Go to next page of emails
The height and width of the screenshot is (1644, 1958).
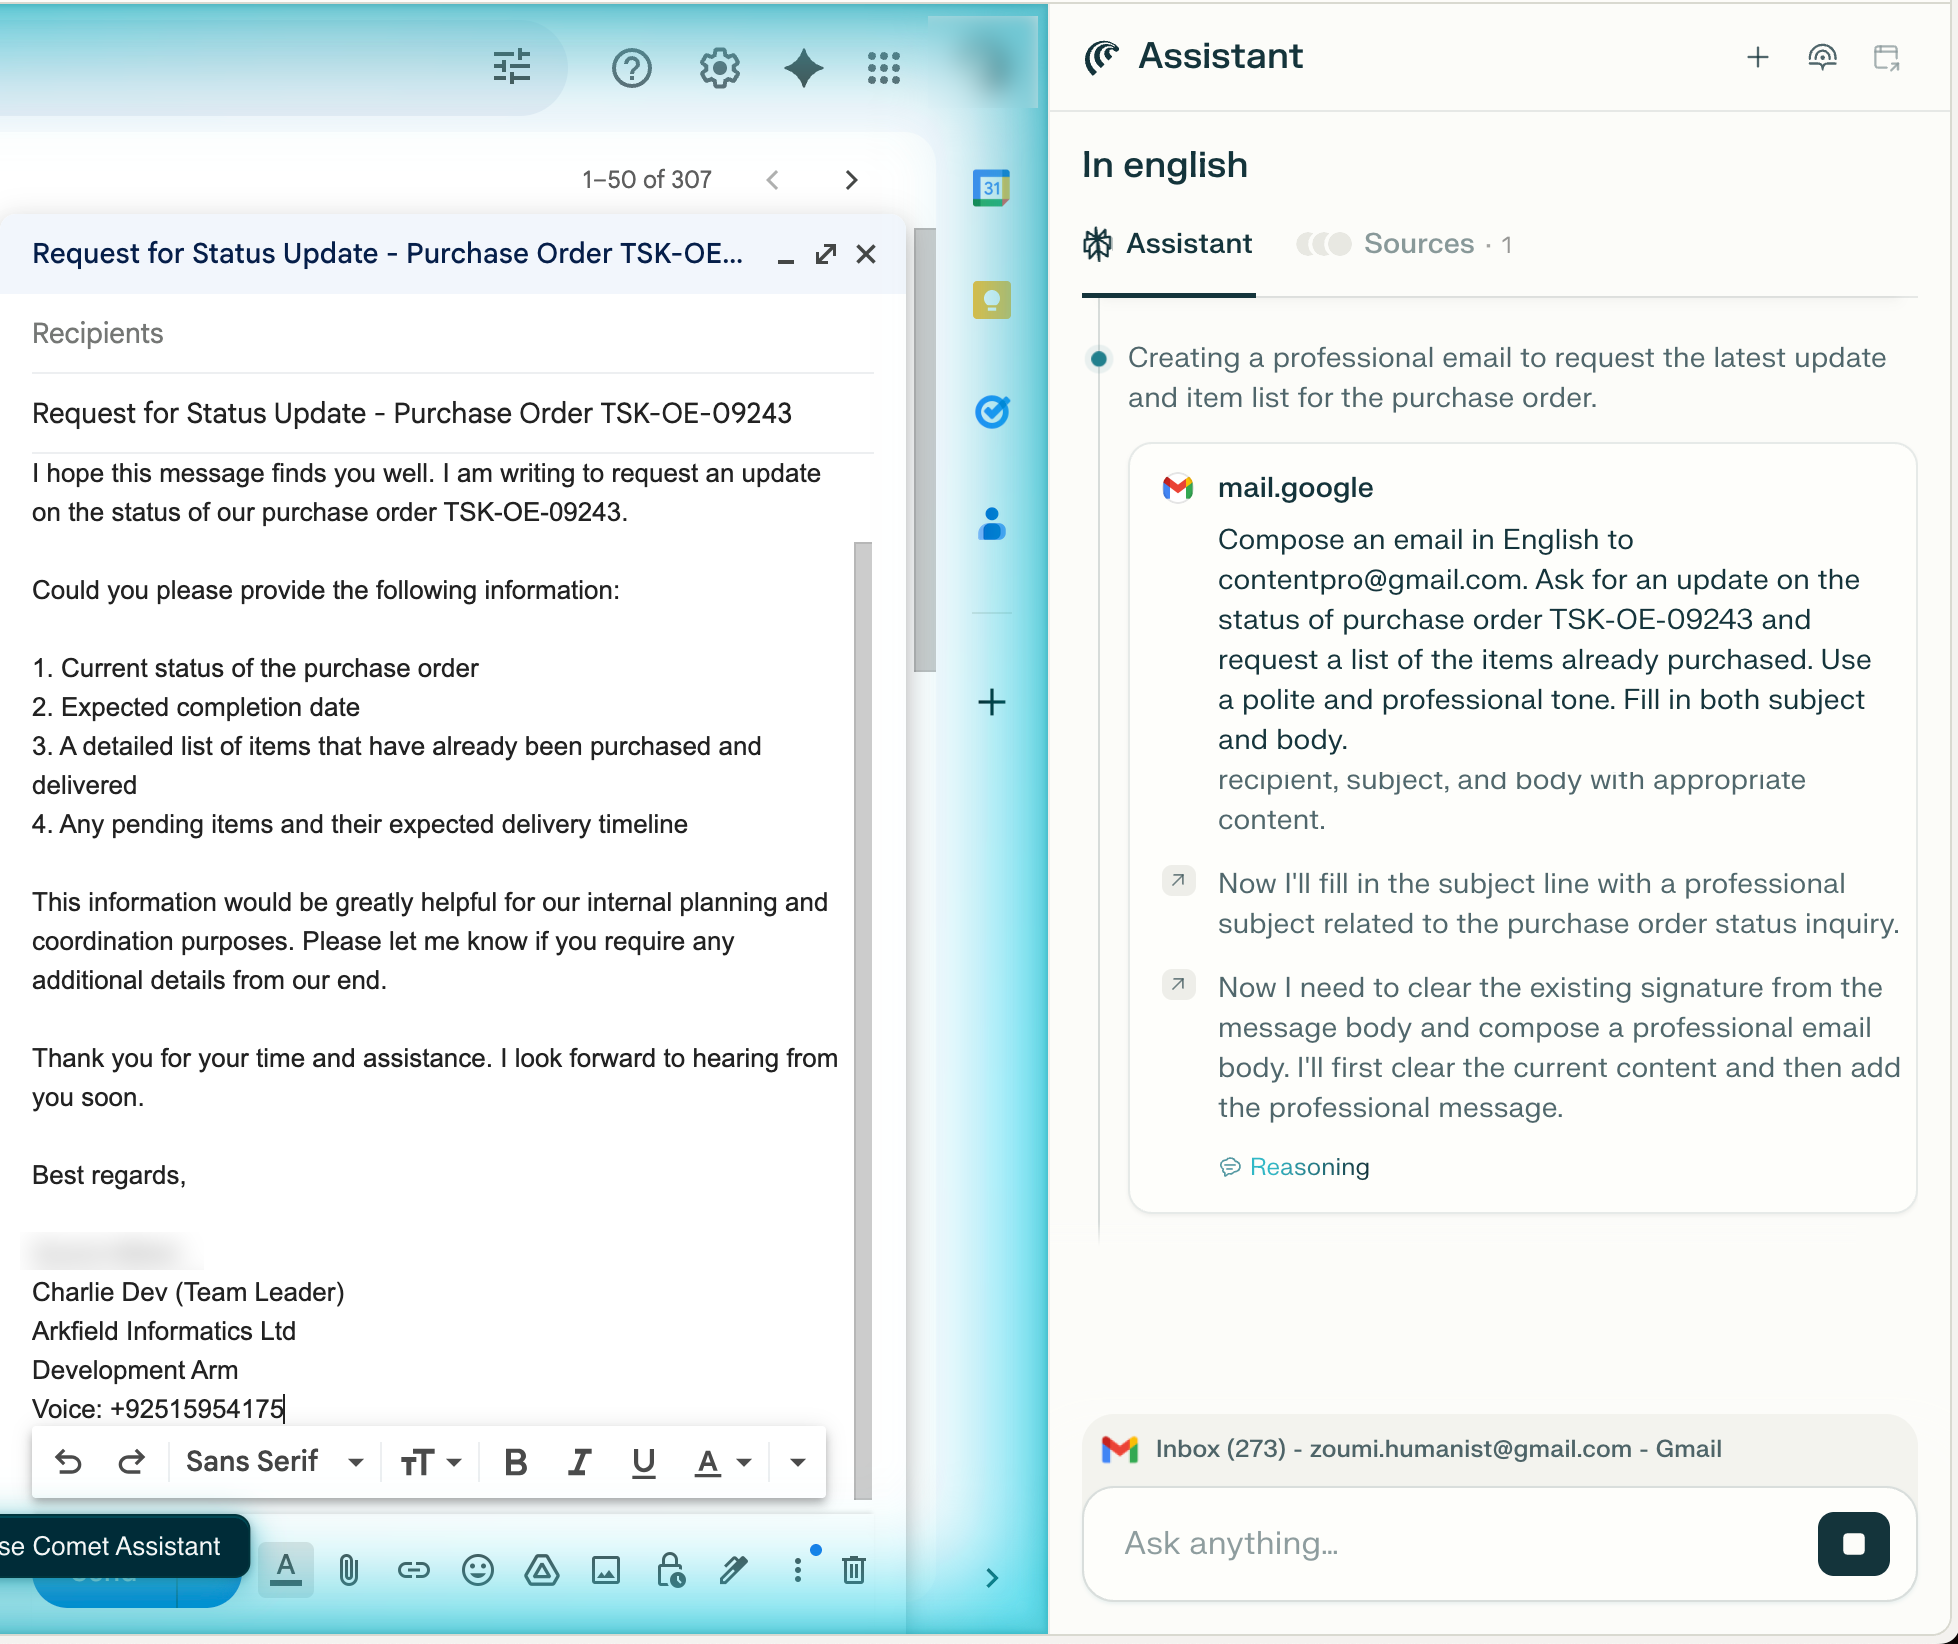point(851,180)
